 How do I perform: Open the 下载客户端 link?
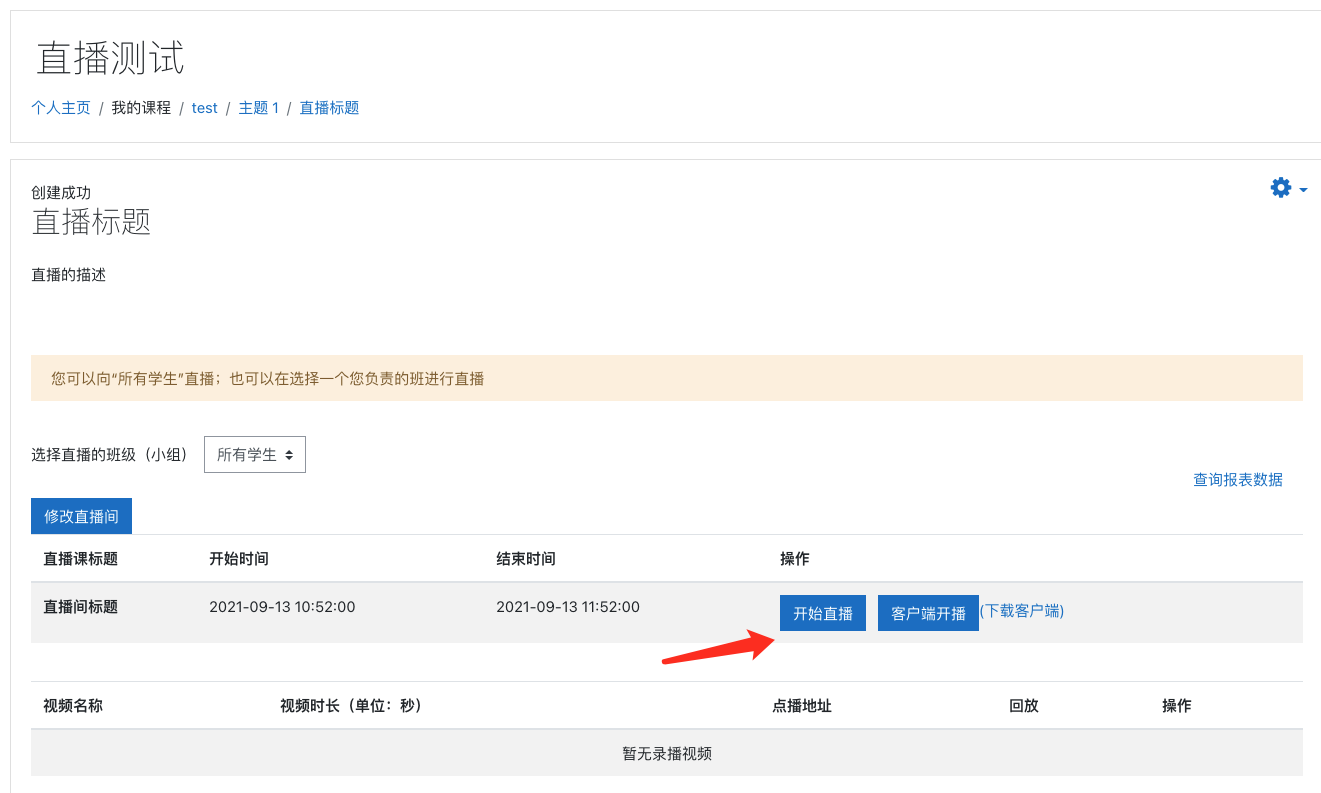click(1022, 610)
